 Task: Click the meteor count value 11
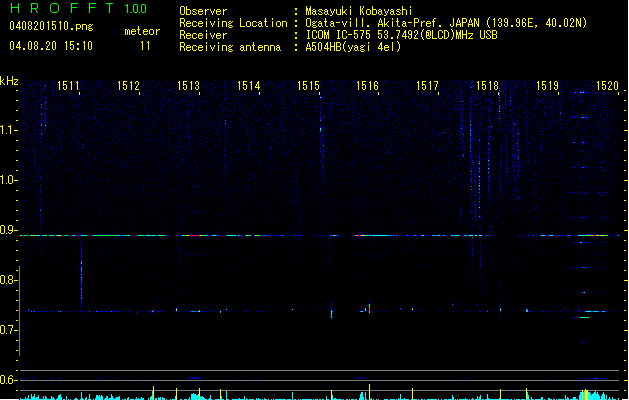click(145, 46)
